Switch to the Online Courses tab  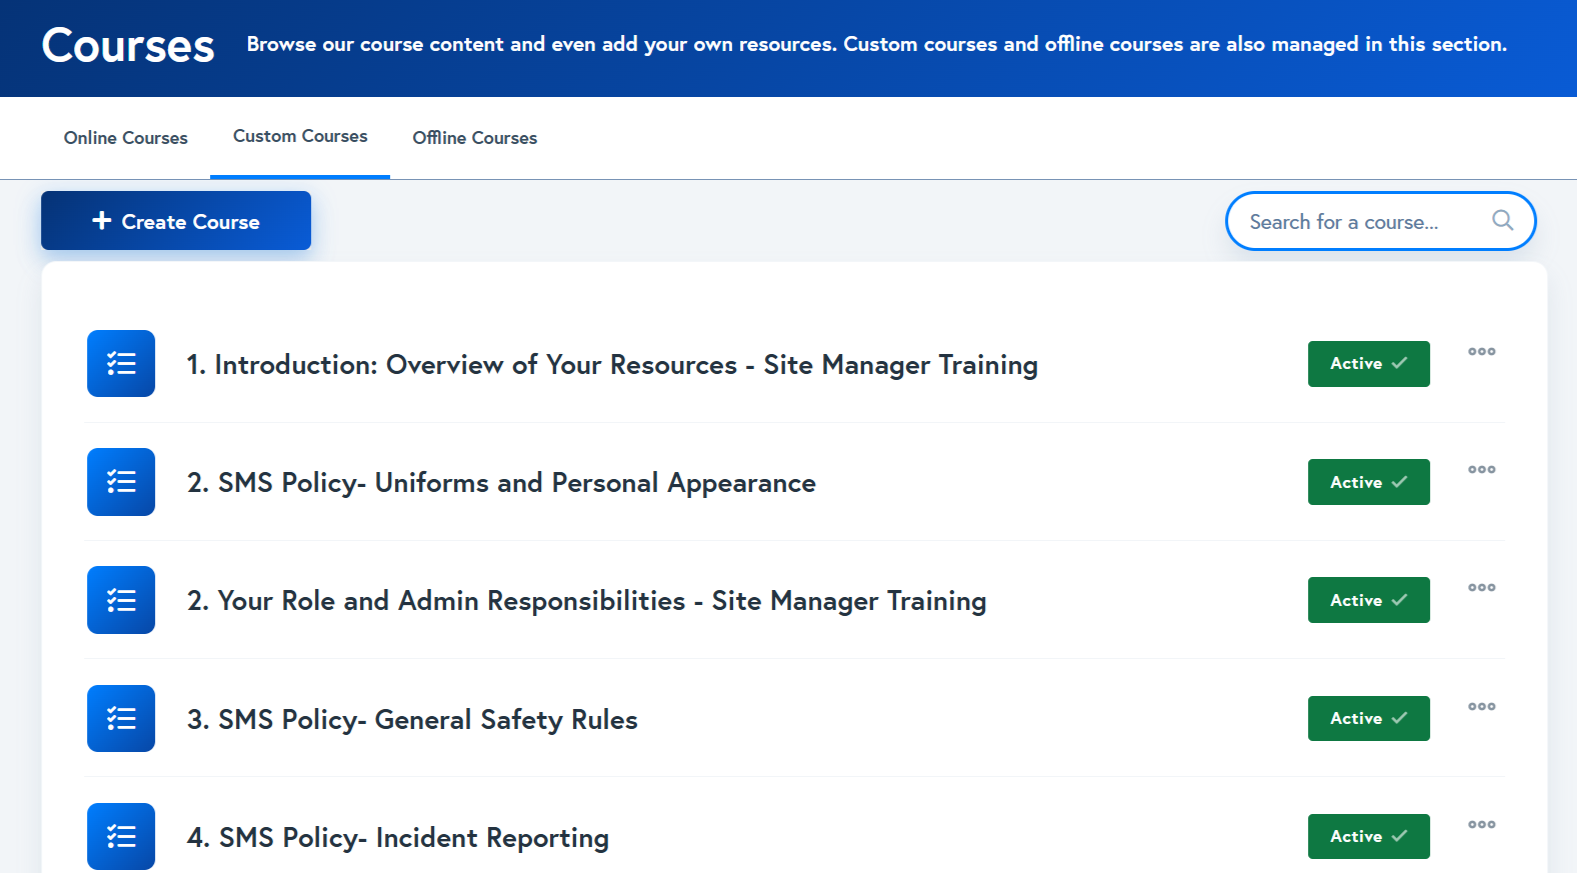tap(126, 138)
